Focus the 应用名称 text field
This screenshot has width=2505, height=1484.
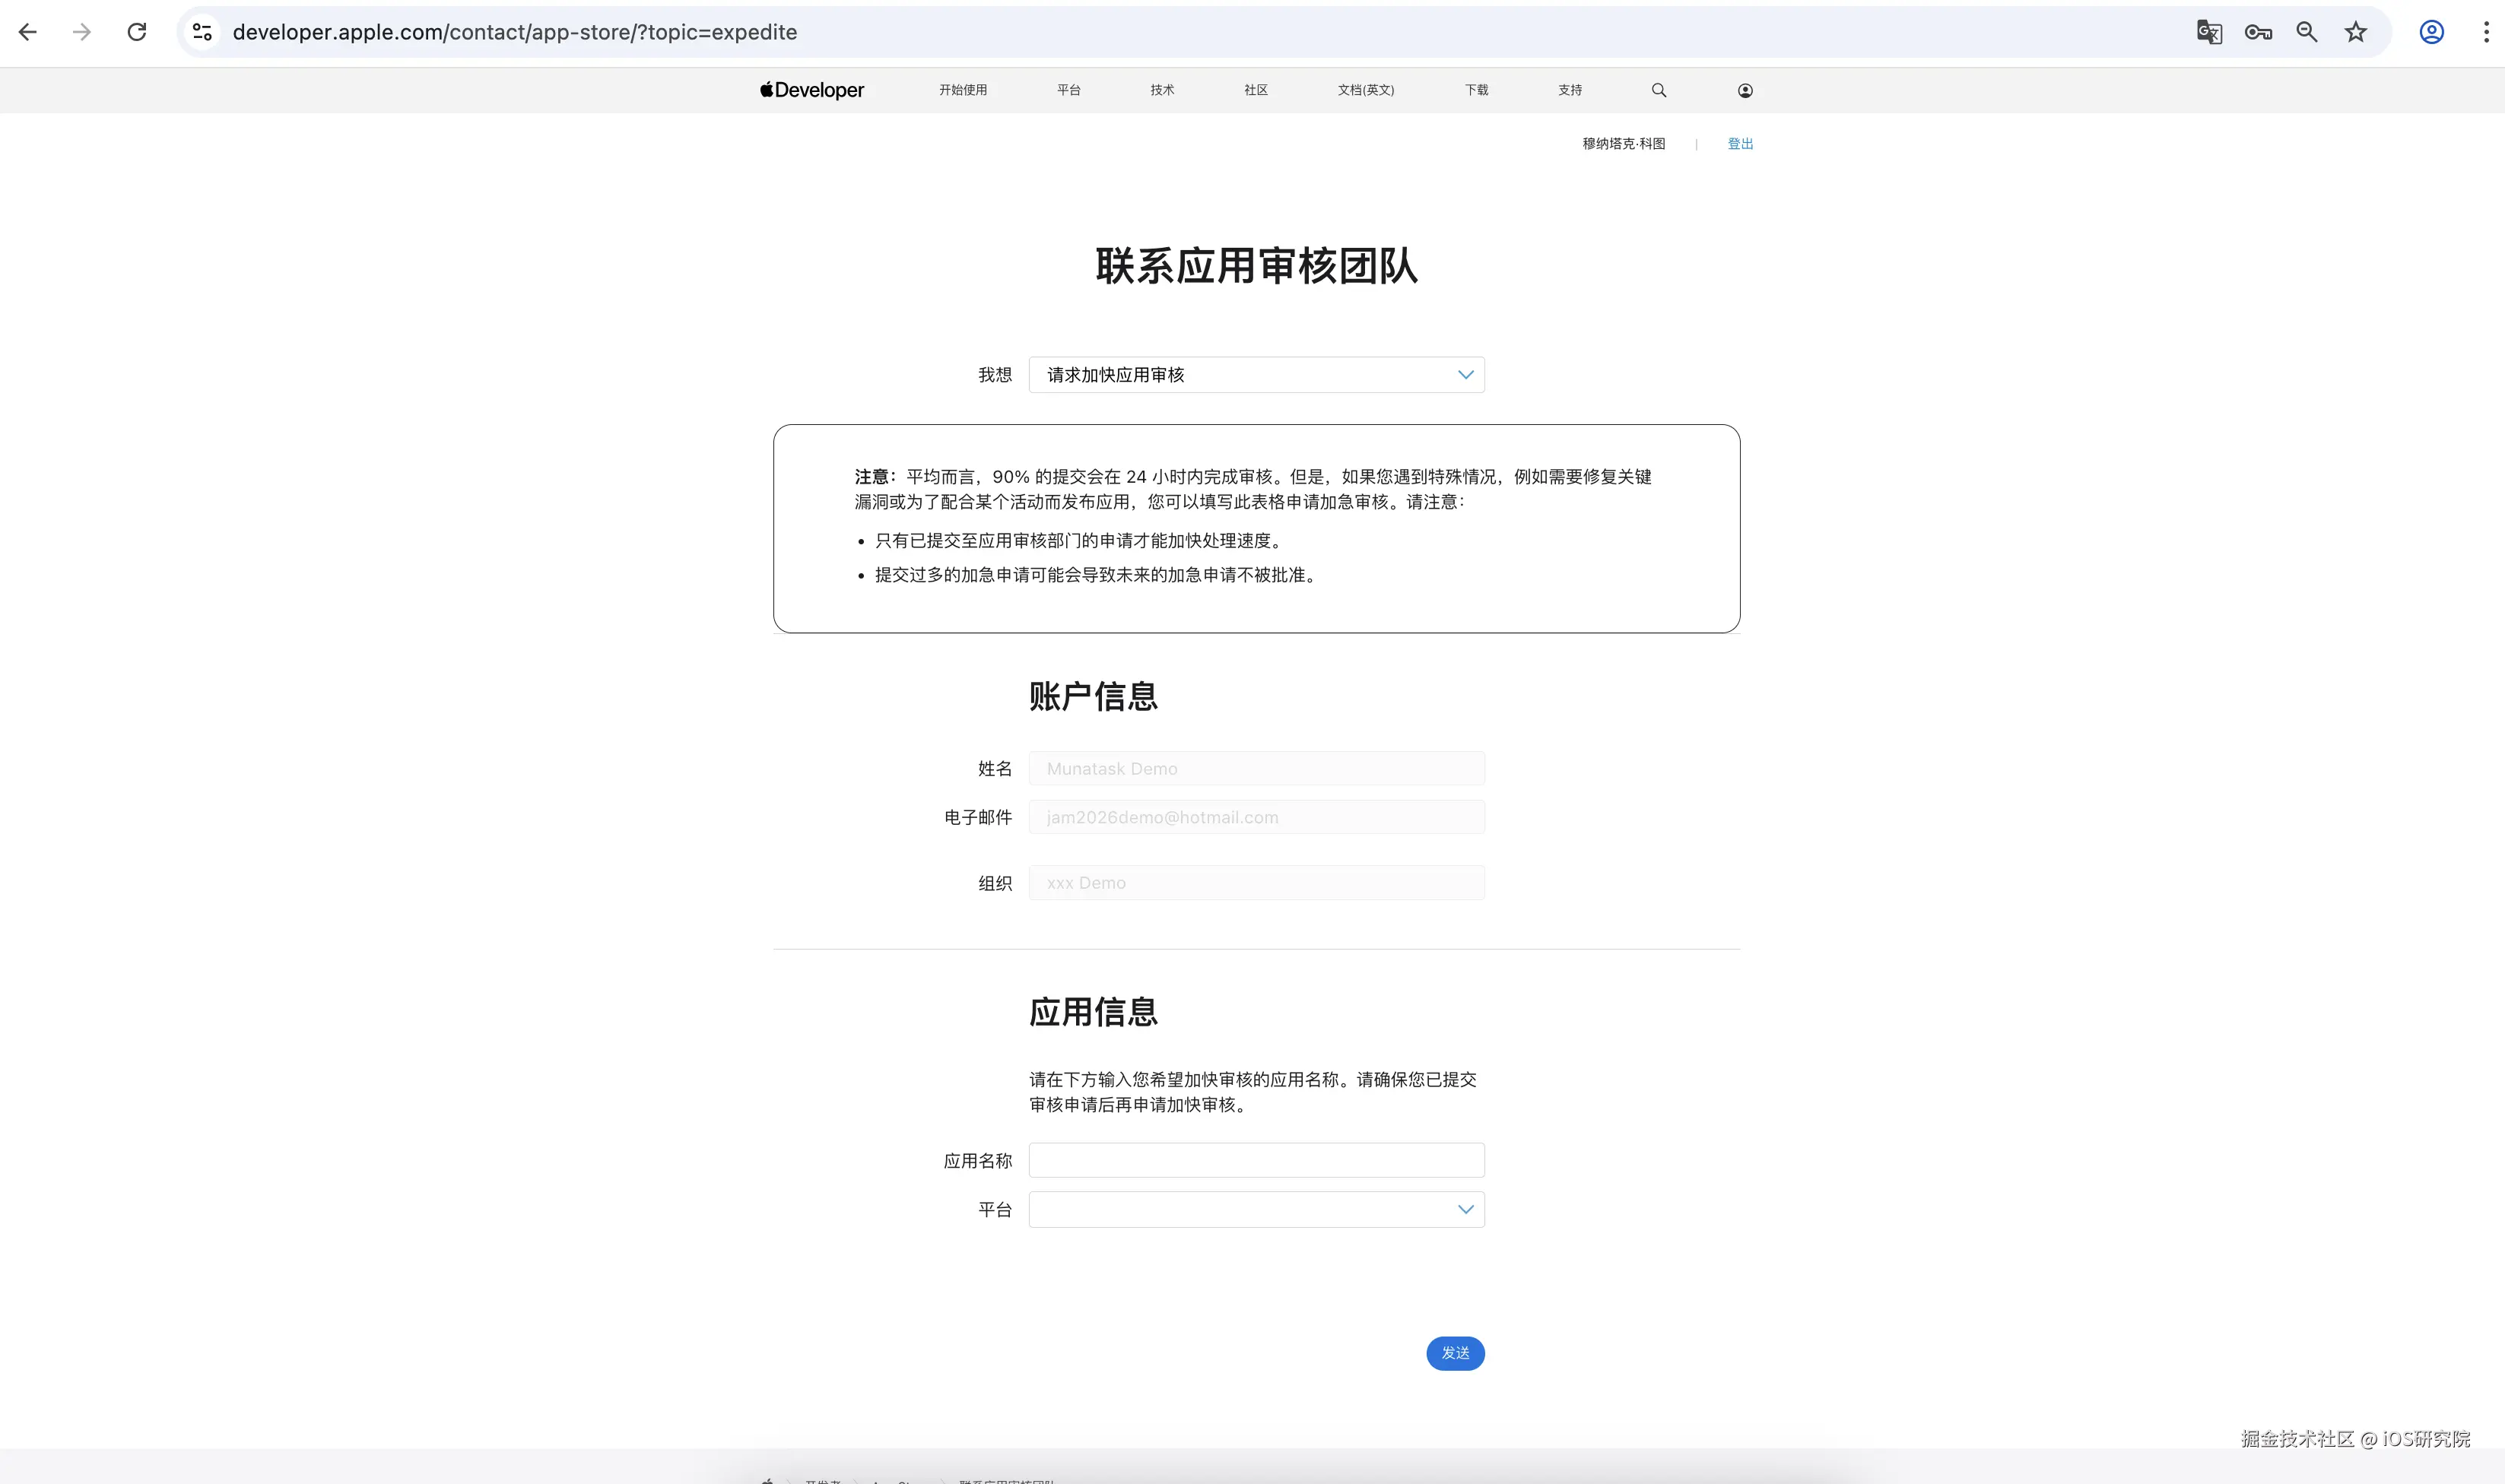[1256, 1160]
